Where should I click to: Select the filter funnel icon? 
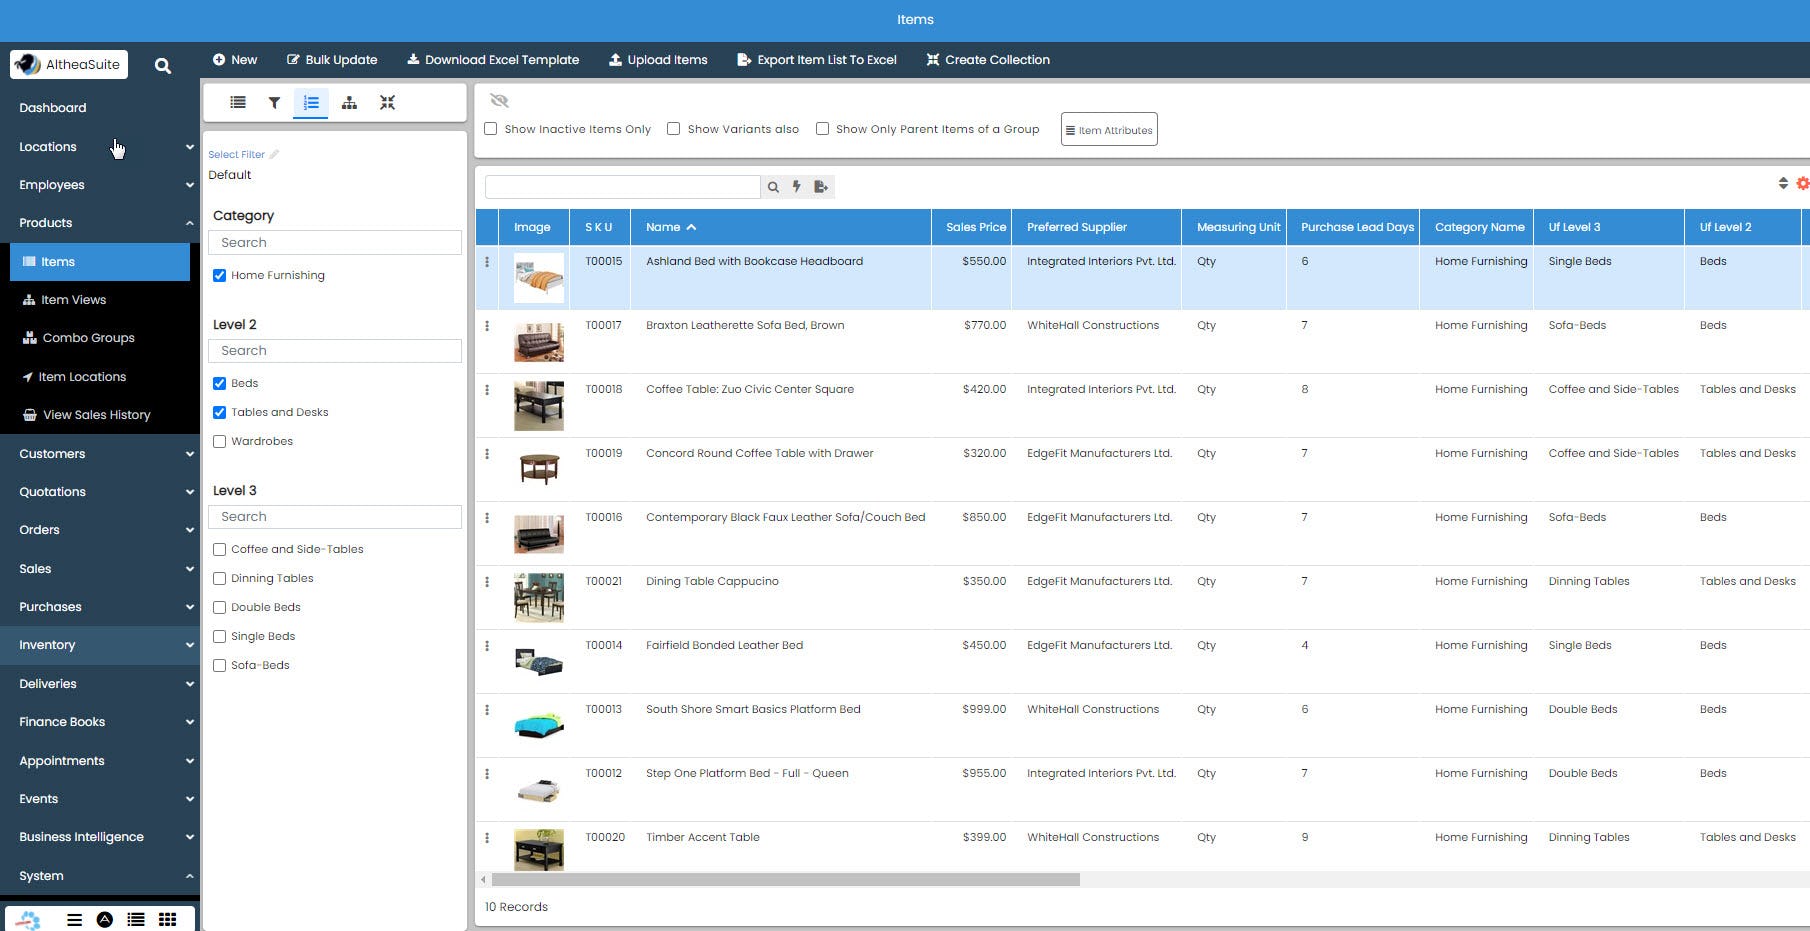point(274,103)
